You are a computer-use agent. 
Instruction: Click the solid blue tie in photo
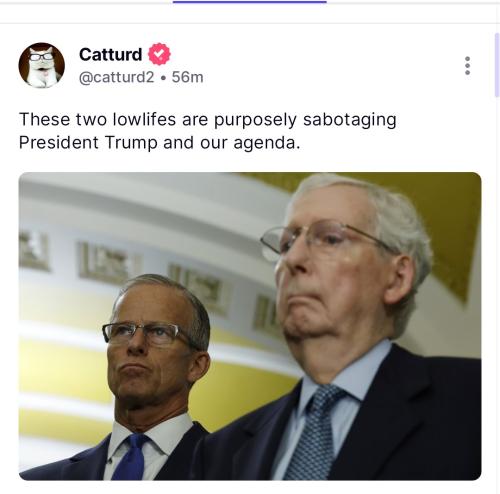point(131,457)
